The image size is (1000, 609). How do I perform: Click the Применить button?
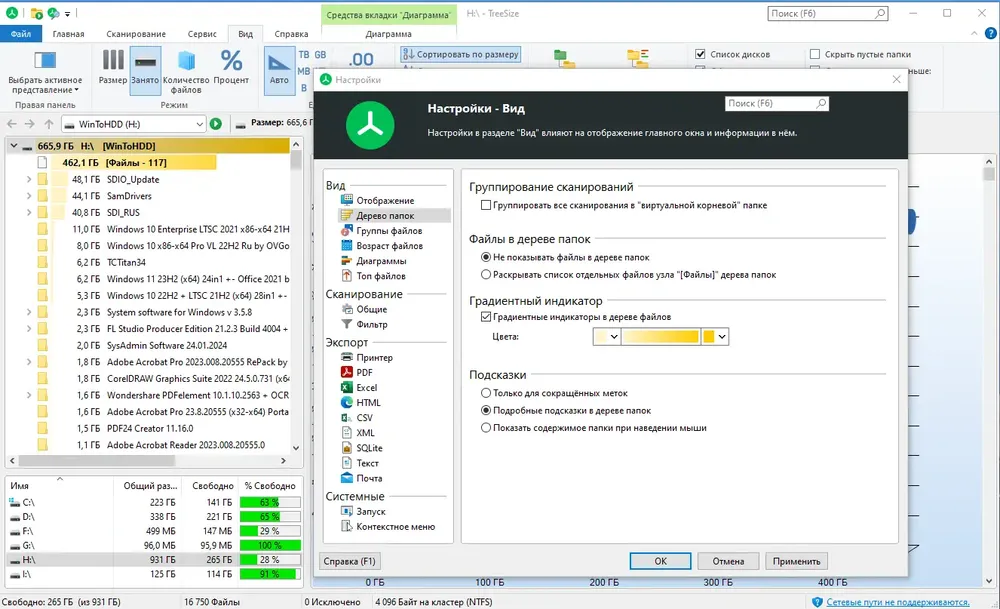(x=797, y=561)
